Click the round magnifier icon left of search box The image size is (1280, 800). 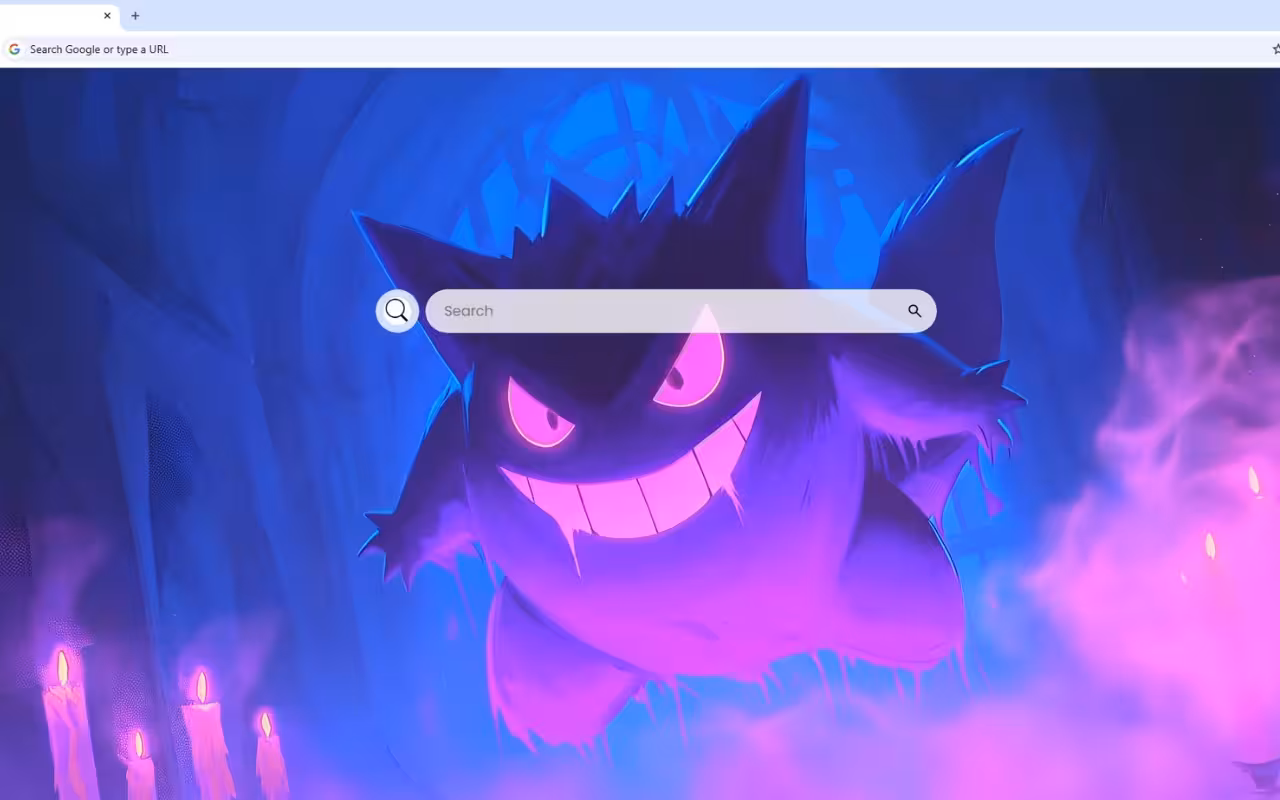click(x=397, y=311)
